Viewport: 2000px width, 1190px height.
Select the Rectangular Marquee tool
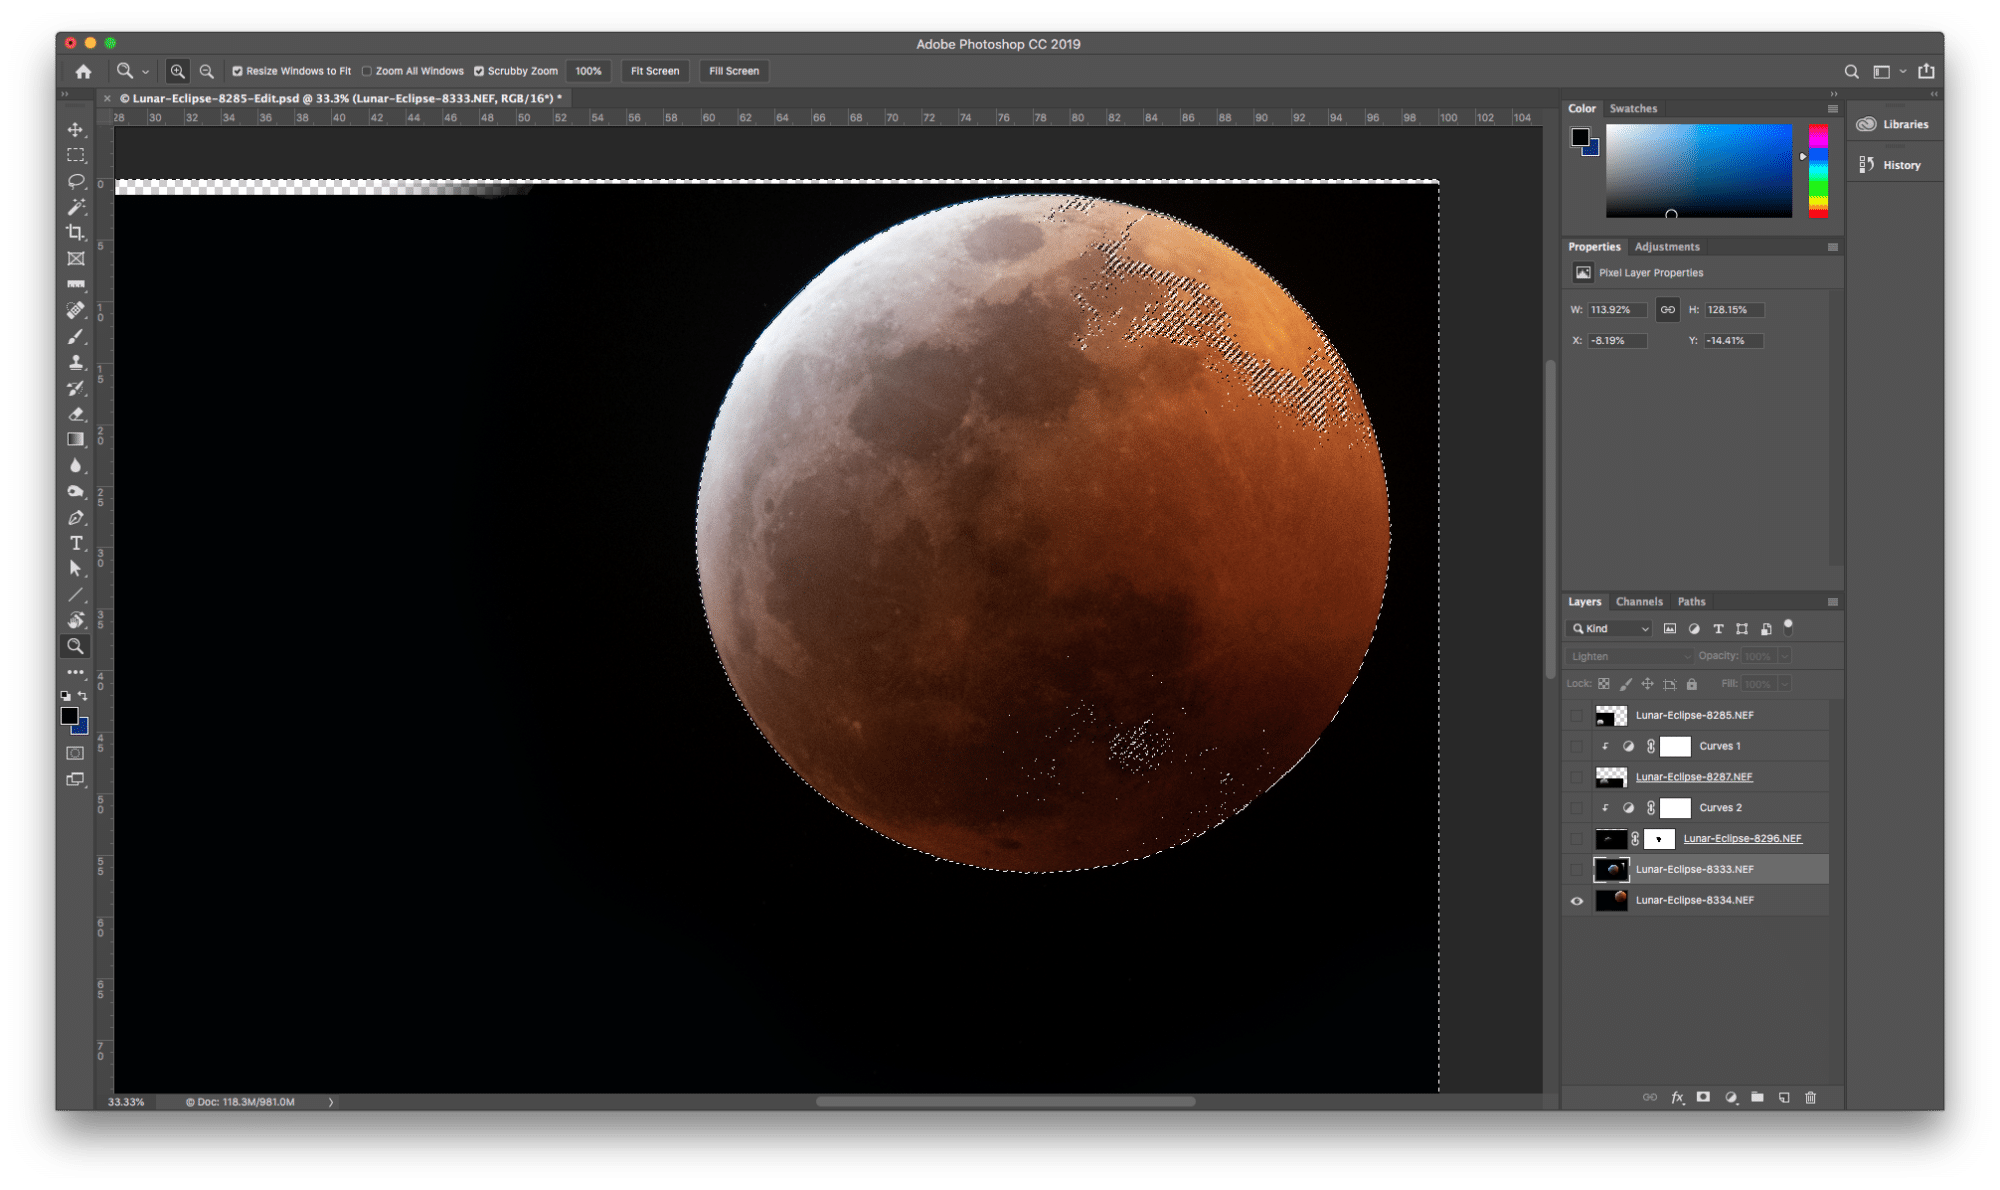pyautogui.click(x=76, y=156)
